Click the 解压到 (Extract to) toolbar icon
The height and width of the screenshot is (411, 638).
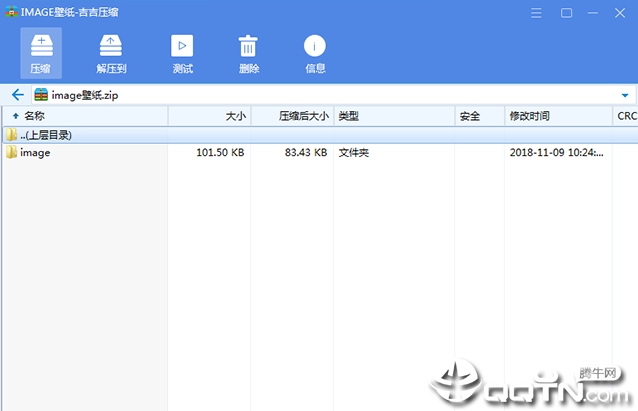pos(111,53)
